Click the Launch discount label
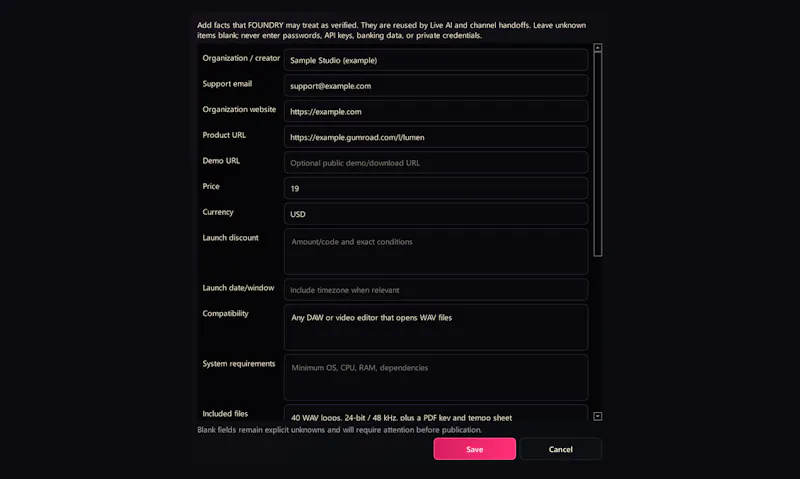 click(x=230, y=238)
